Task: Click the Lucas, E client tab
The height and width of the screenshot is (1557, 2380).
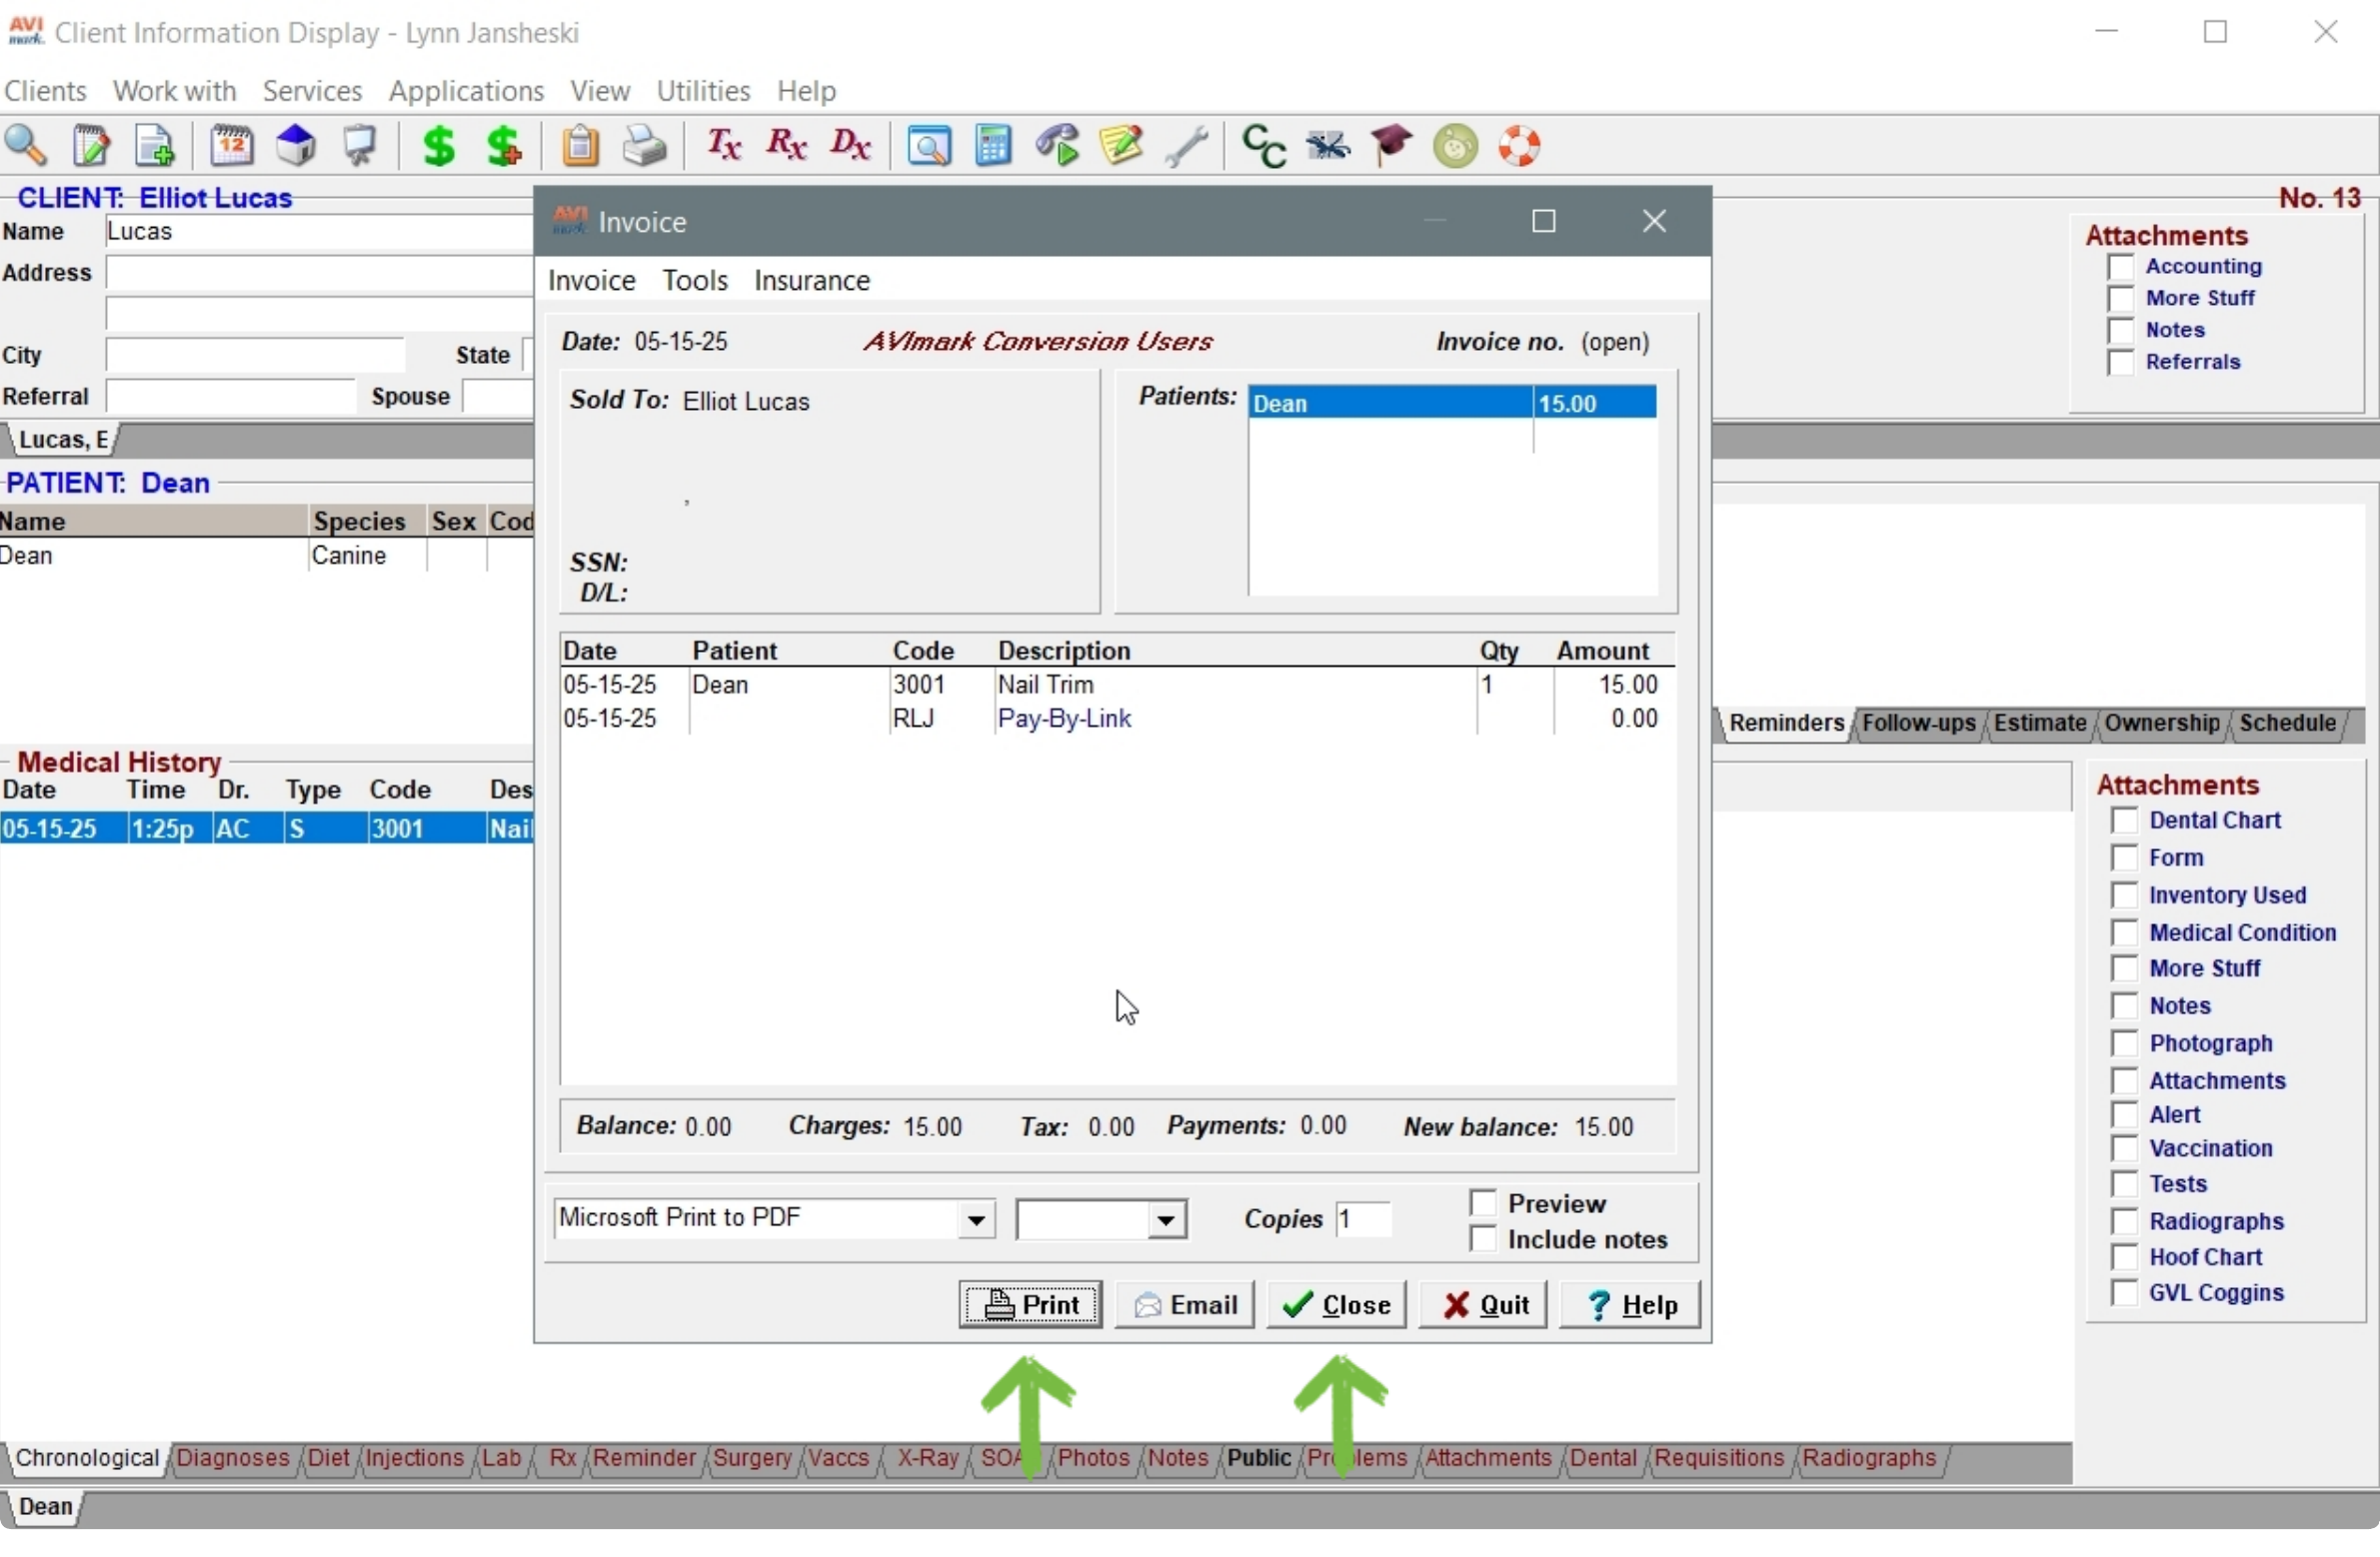Action: [x=62, y=440]
